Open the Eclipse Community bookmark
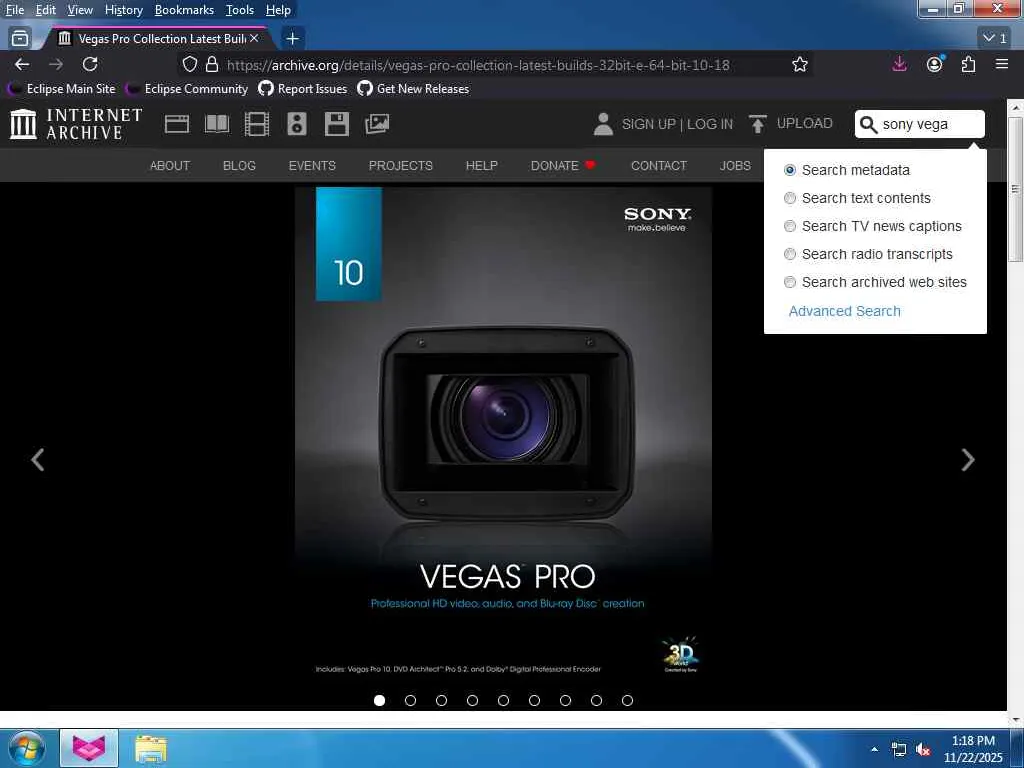This screenshot has height=768, width=1024. (x=187, y=88)
